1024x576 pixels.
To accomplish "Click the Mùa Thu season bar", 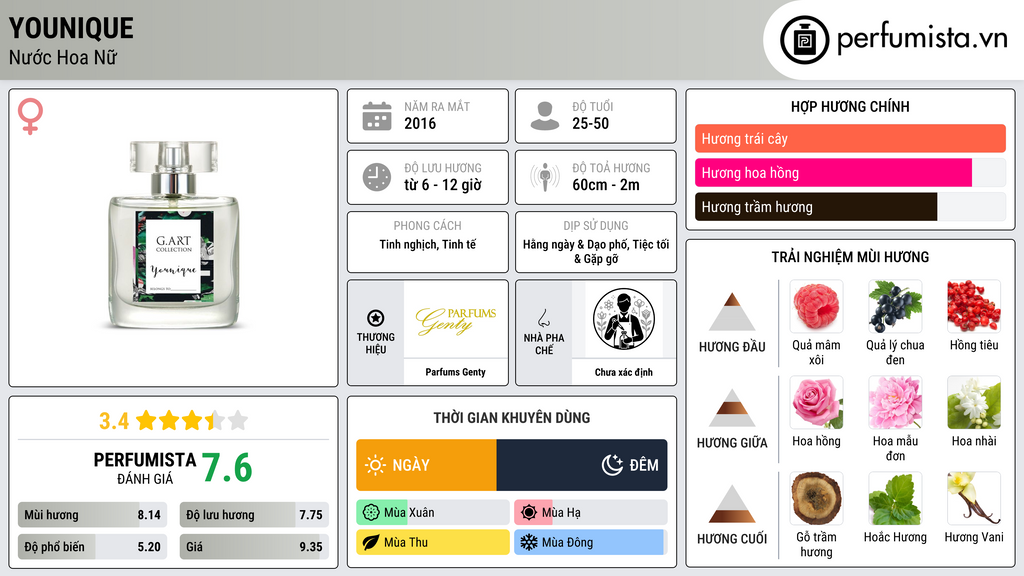I will coord(433,542).
